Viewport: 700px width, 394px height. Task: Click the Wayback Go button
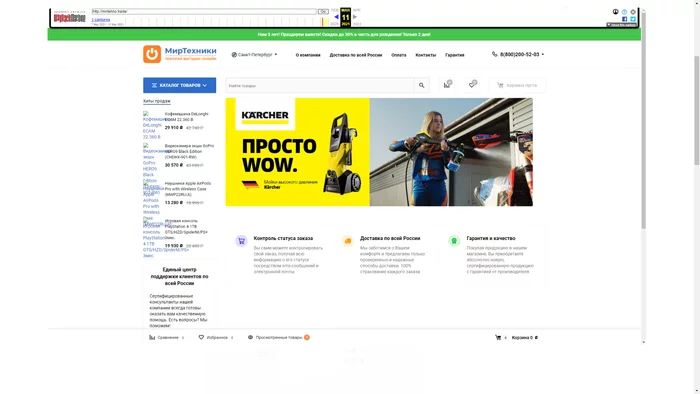323,12
